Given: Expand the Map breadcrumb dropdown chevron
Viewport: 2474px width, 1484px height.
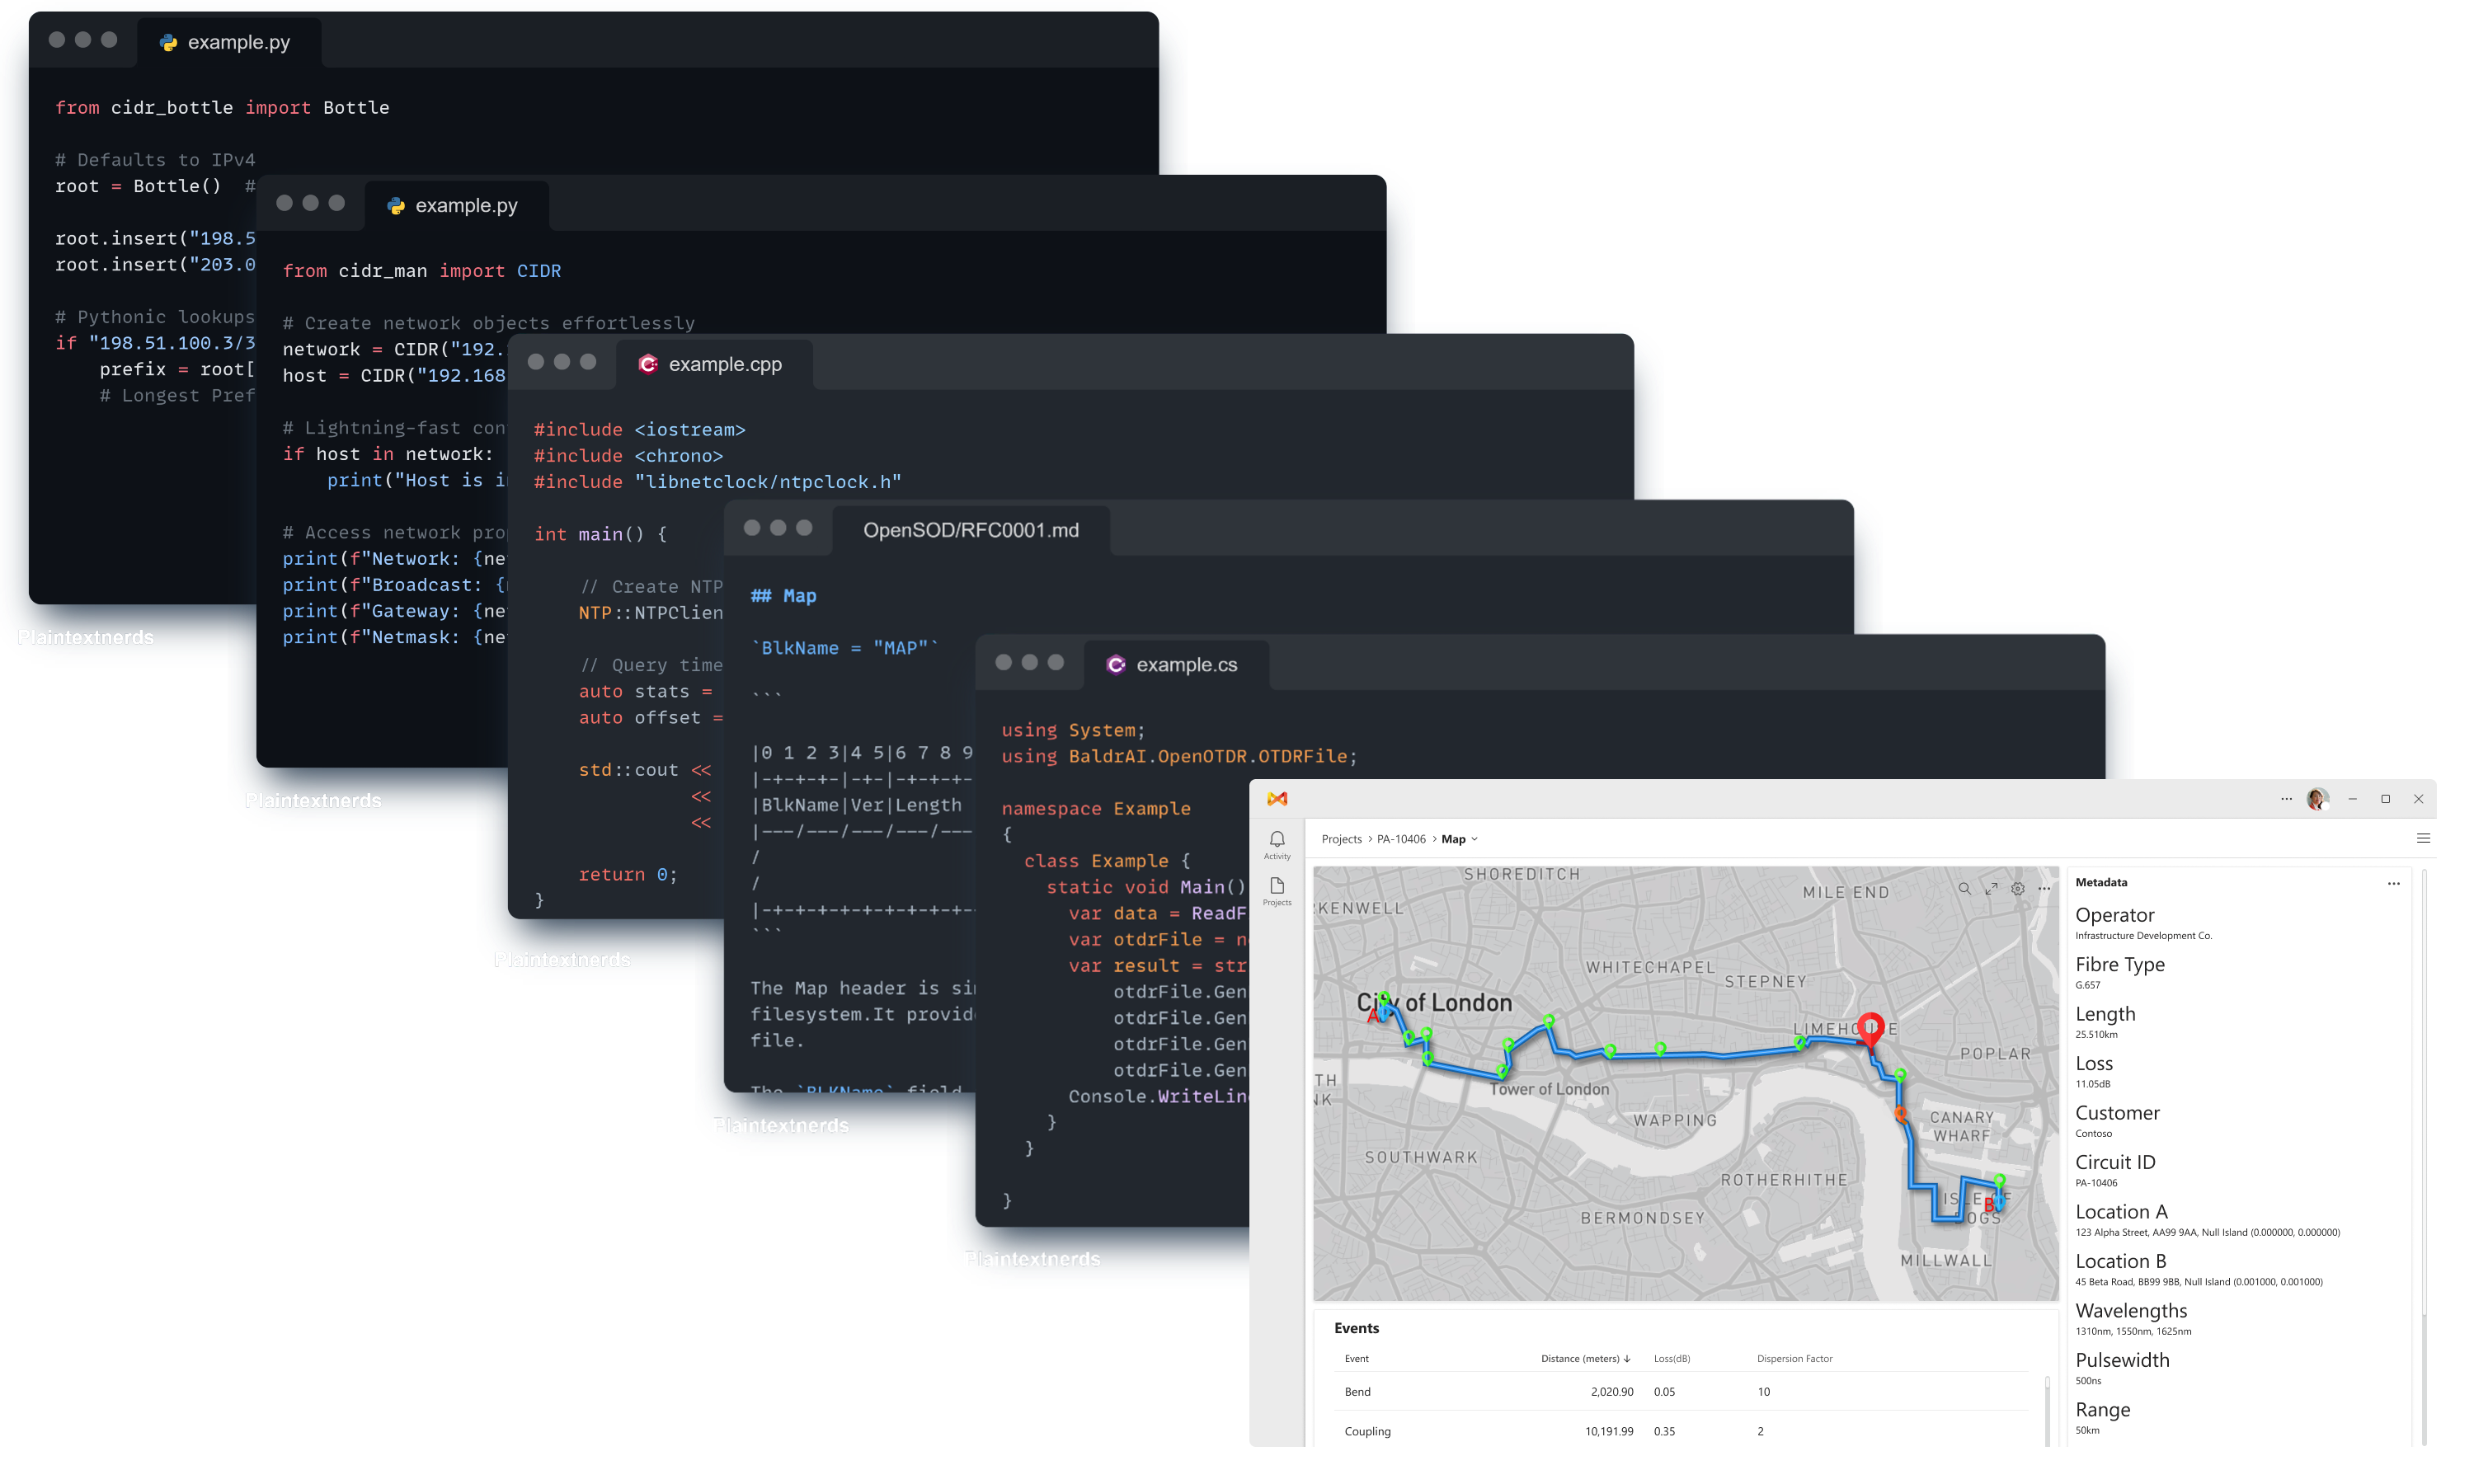Looking at the screenshot, I should pos(1474,839).
